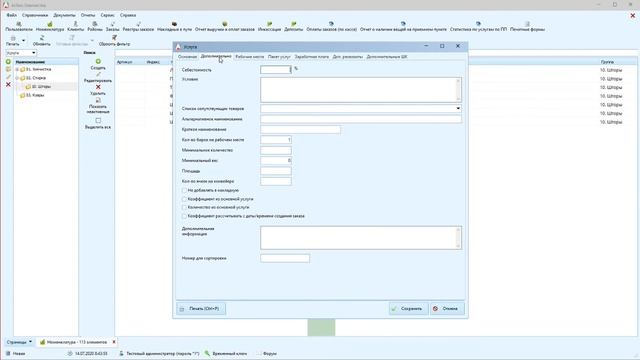640x360 pixels.
Task: Open the Печать dropdown arrow
Action: pyautogui.click(x=23, y=40)
